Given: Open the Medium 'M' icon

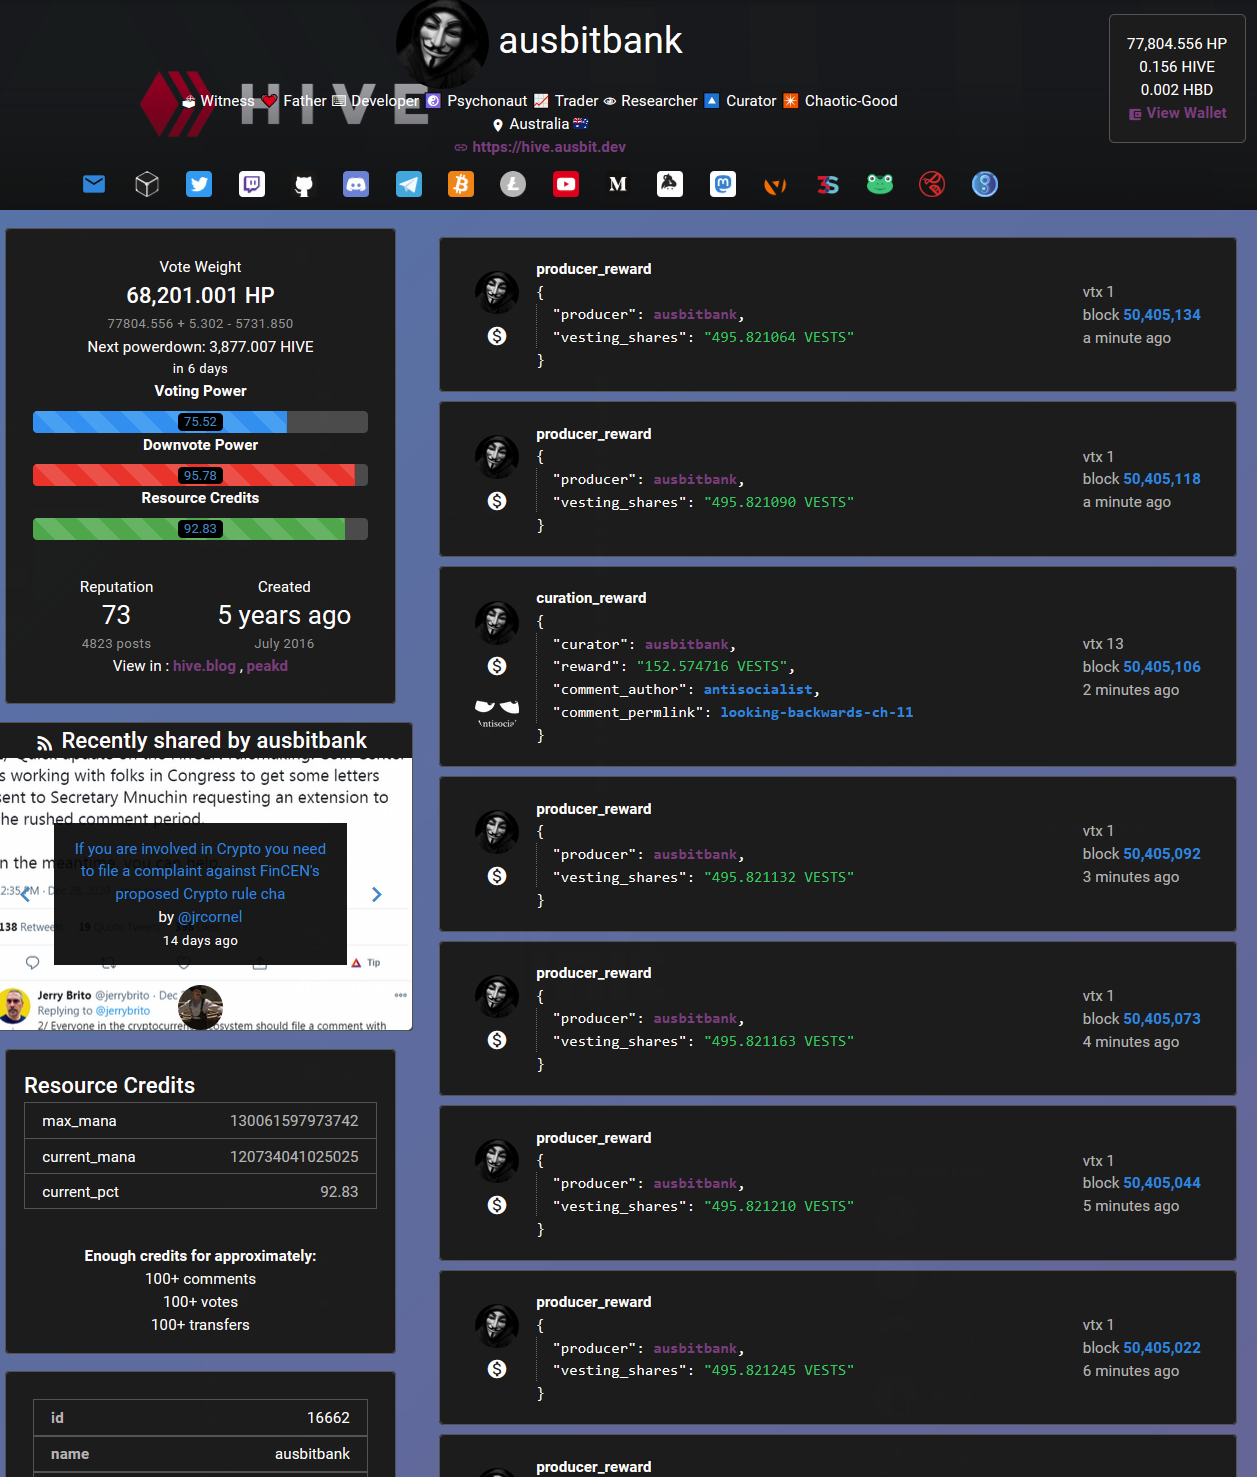Looking at the screenshot, I should 618,184.
